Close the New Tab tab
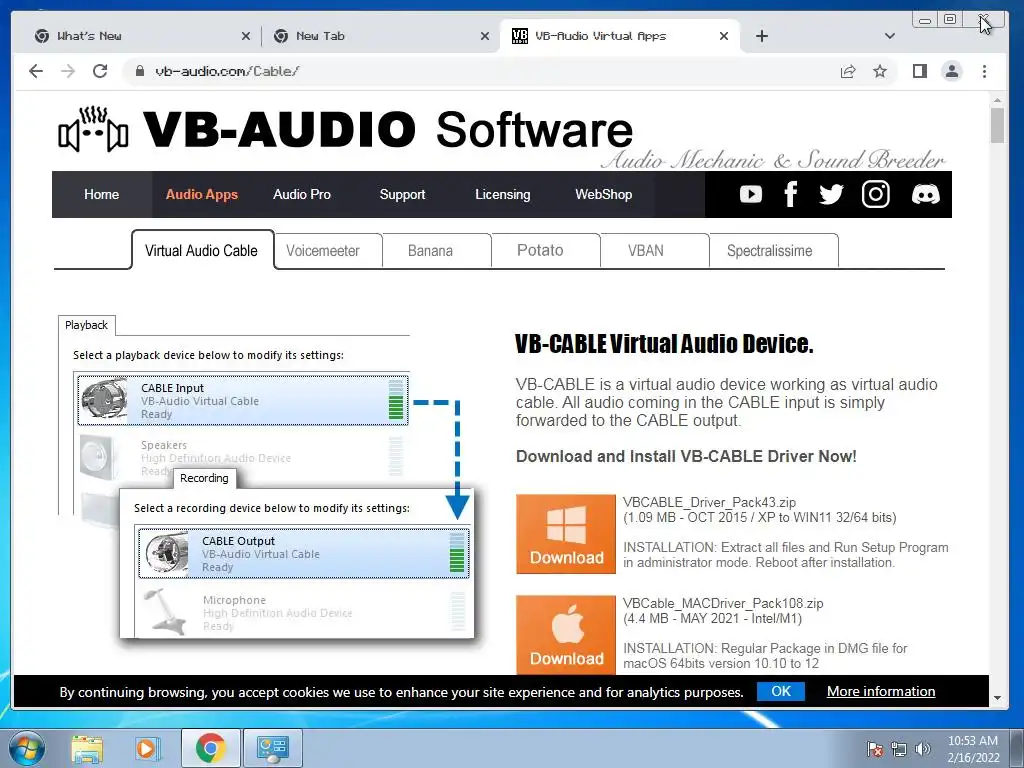Viewport: 1024px width, 768px height. coord(485,36)
